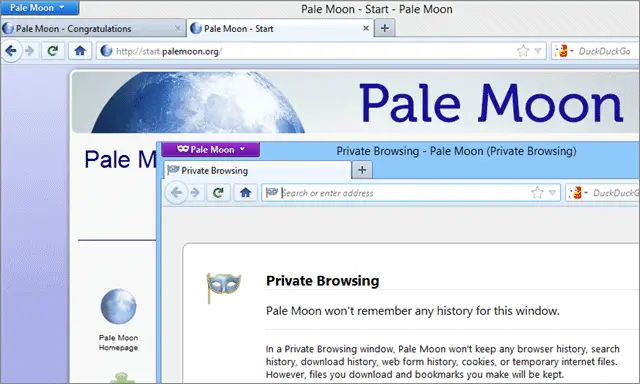This screenshot has width=640, height=384.
Task: Select the Private Browsing tab
Action: pyautogui.click(x=257, y=171)
